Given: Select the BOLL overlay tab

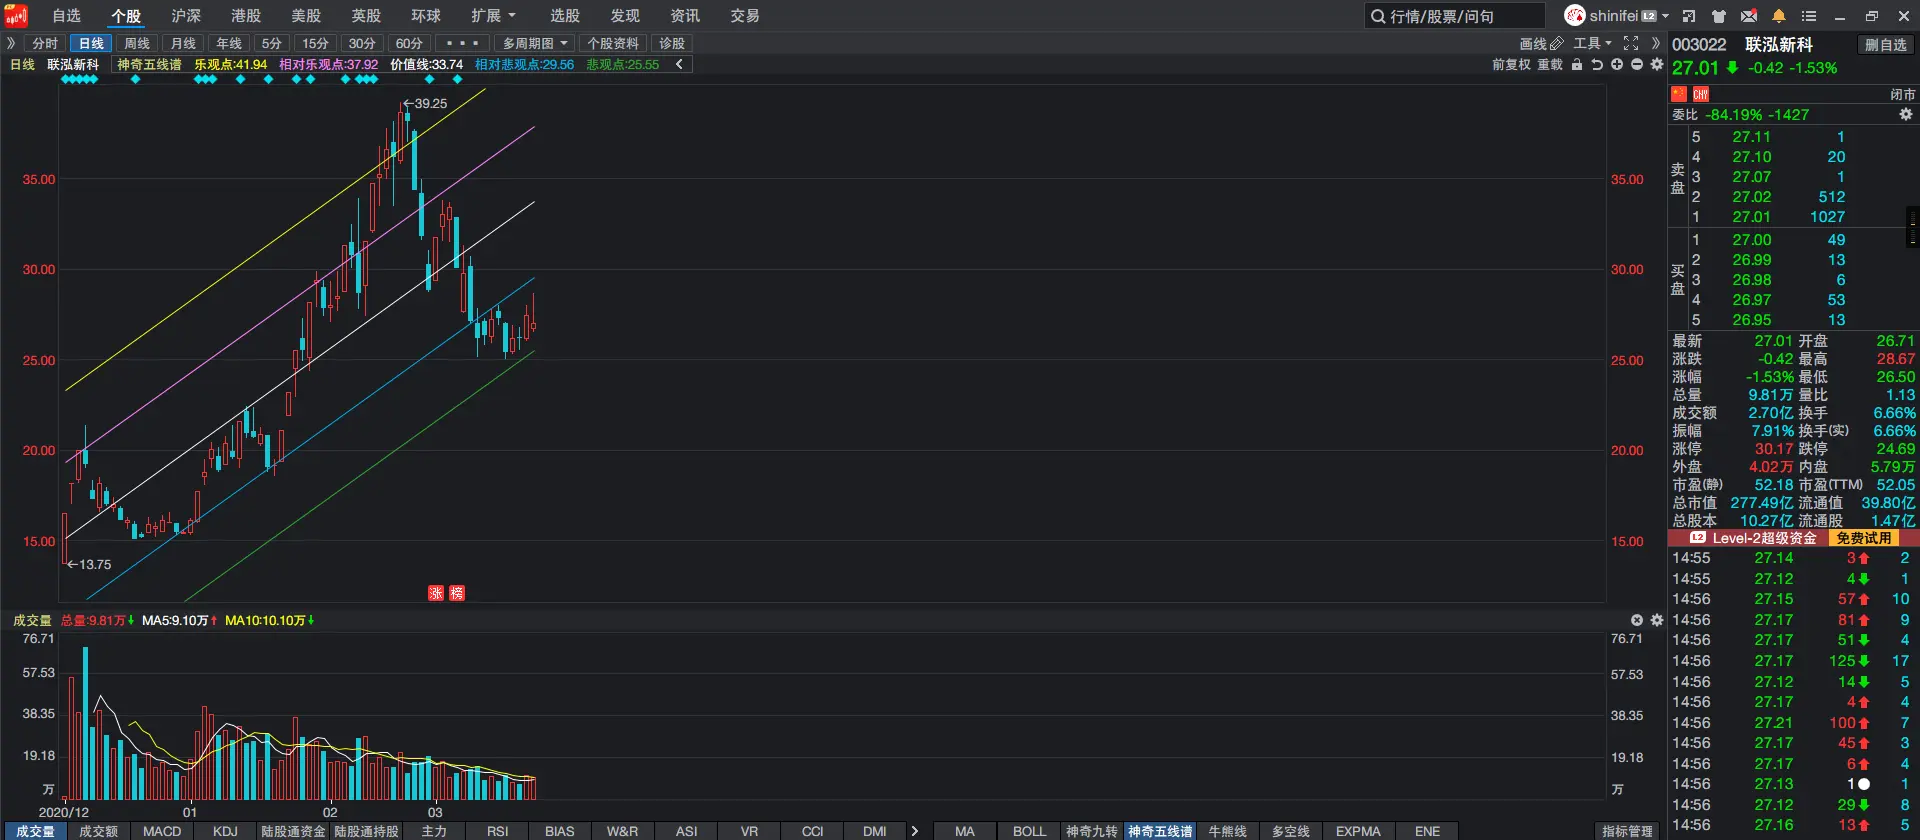Looking at the screenshot, I should coord(1029,831).
